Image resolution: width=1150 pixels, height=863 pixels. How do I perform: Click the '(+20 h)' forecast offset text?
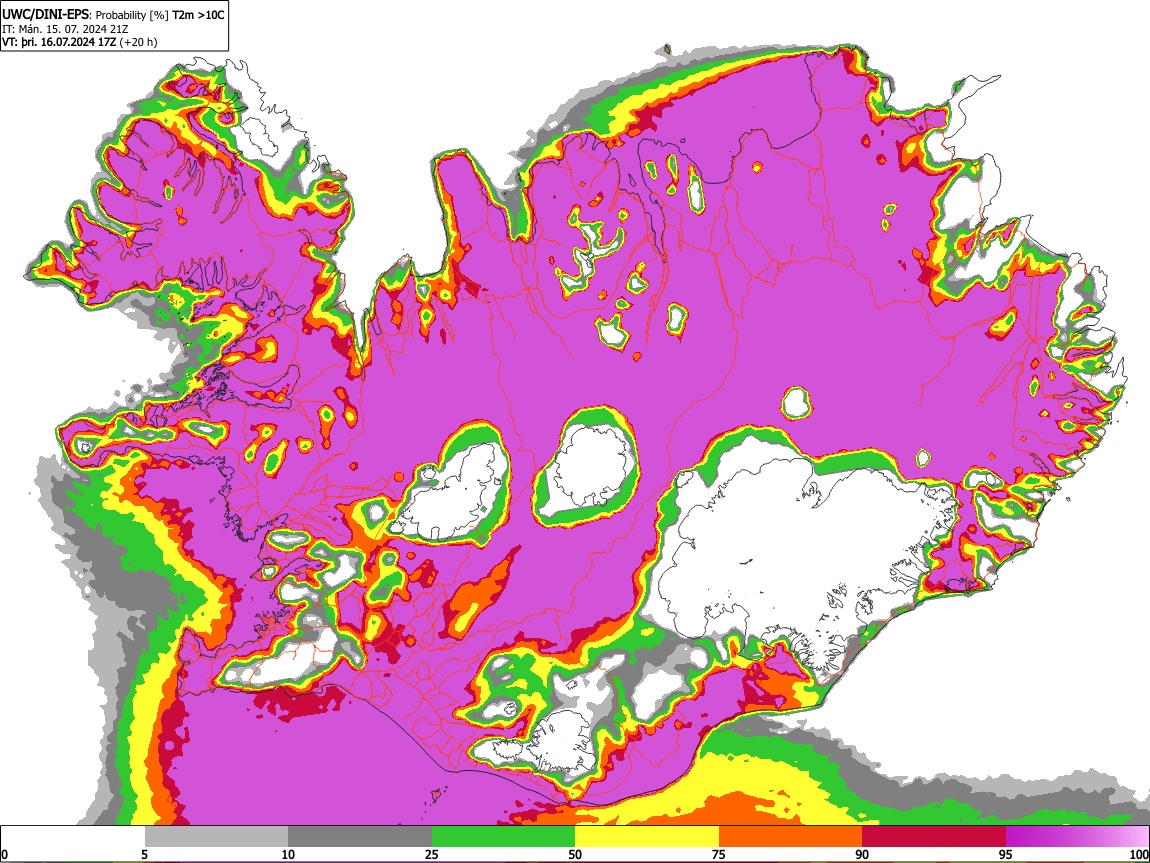click(x=138, y=42)
